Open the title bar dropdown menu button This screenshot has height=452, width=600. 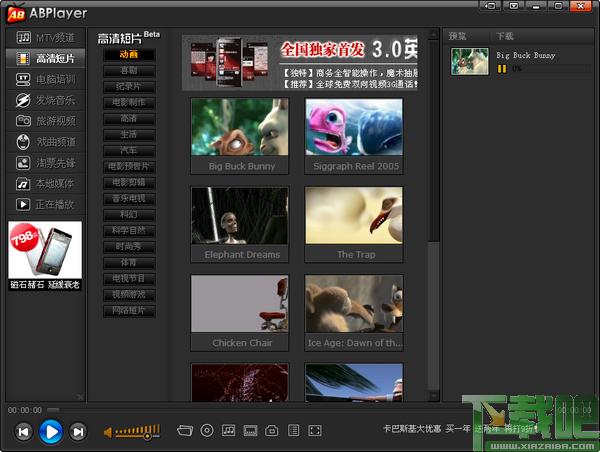[514, 6]
